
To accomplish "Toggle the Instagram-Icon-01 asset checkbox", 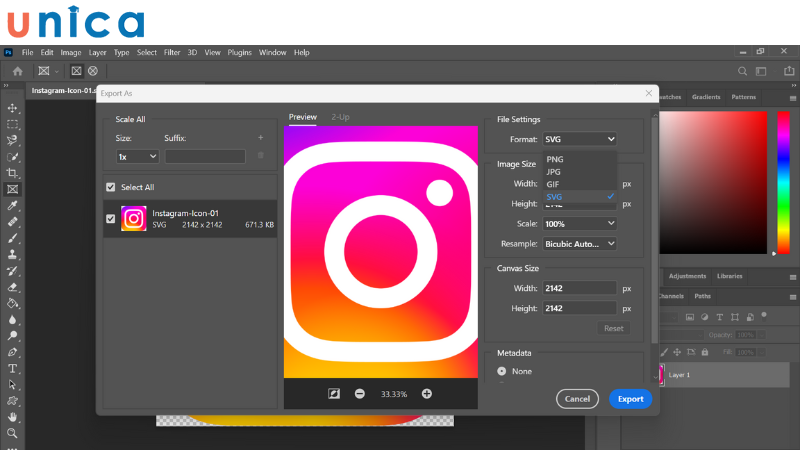I will (x=111, y=219).
